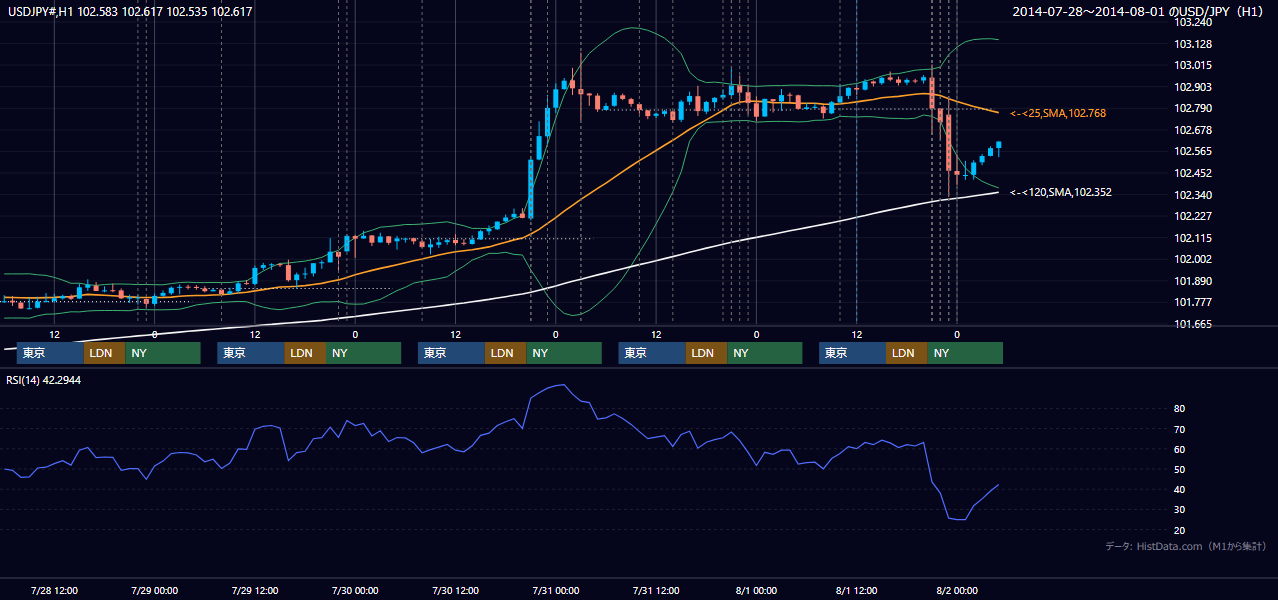Click the 102.452 price axis label
This screenshot has height=600, width=1278.
point(1195,173)
